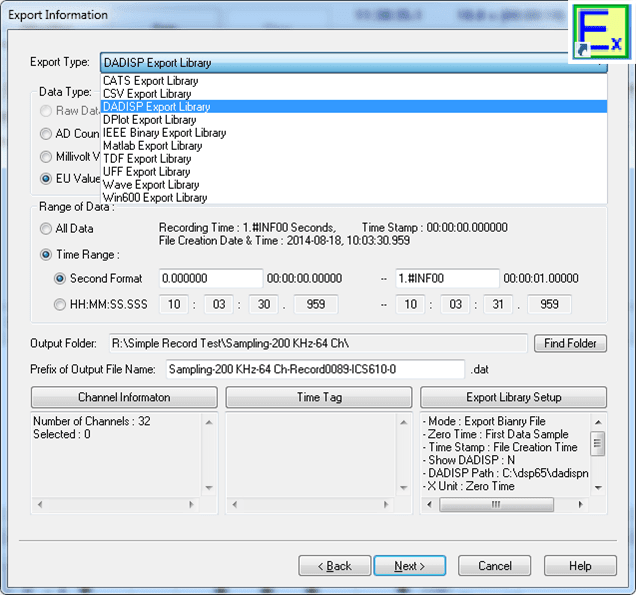Screen dimensions: 636x595
Task: Pick DPlot Export Library from the list
Action: (x=353, y=120)
